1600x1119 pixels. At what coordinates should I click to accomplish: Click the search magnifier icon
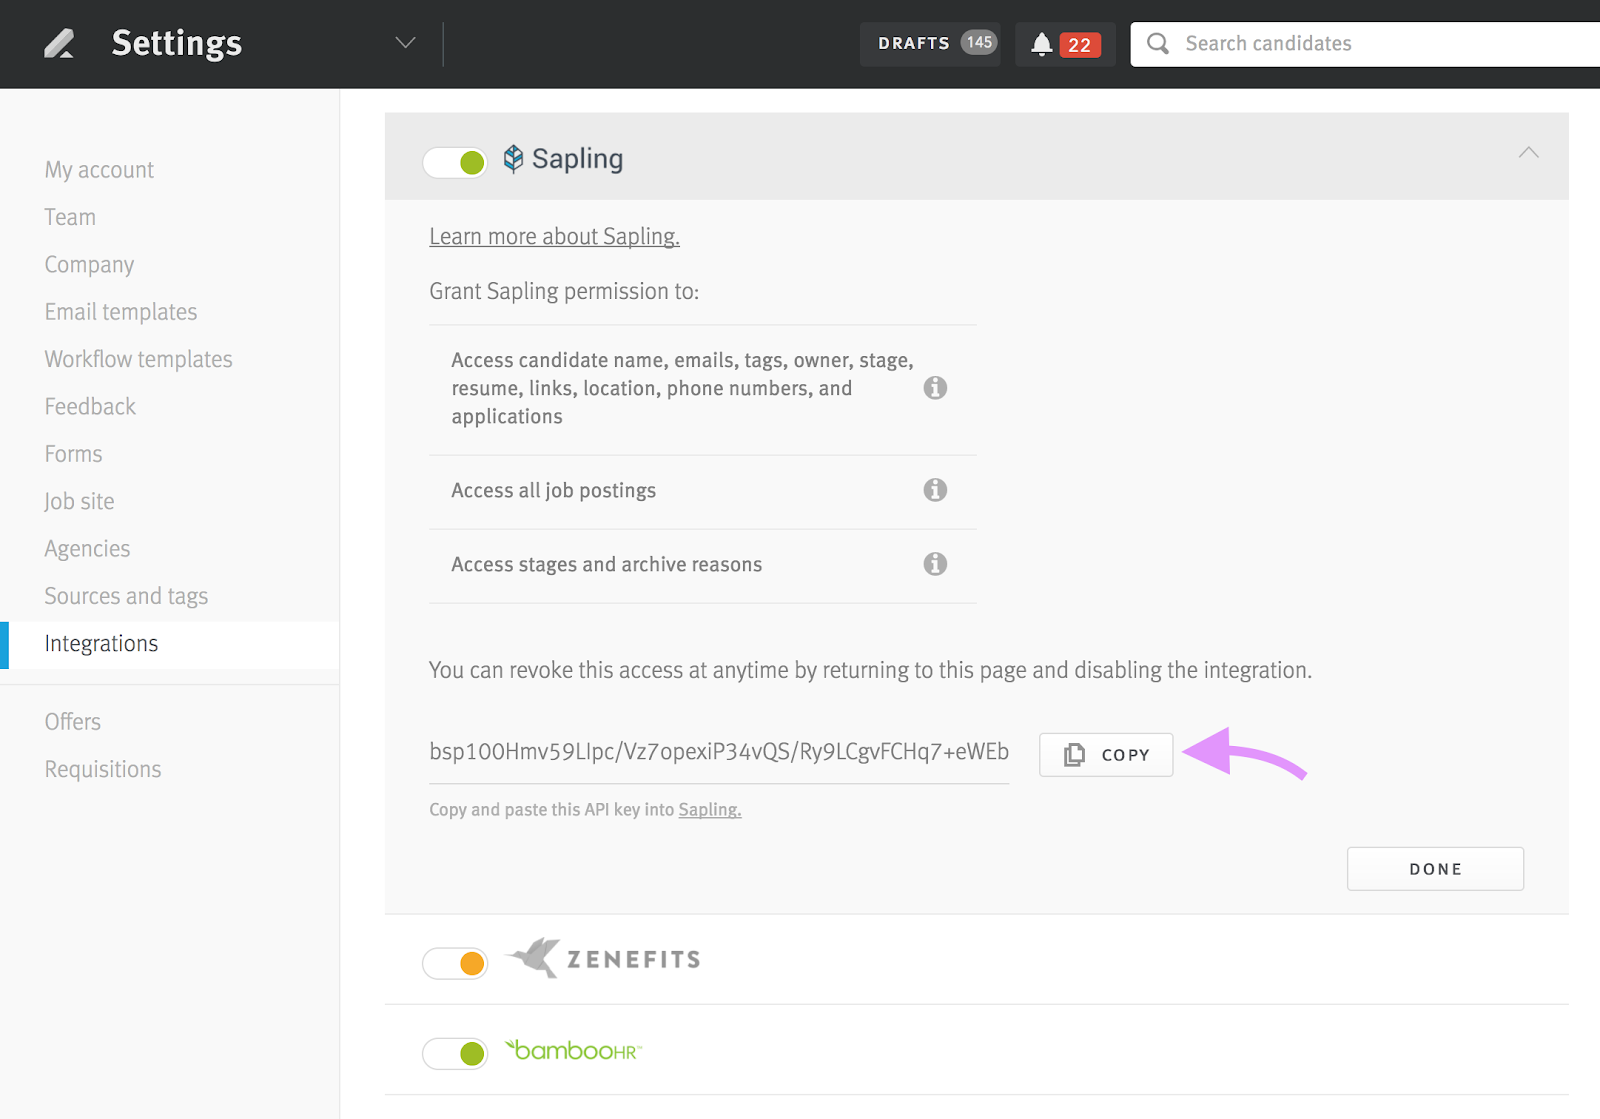click(1158, 44)
